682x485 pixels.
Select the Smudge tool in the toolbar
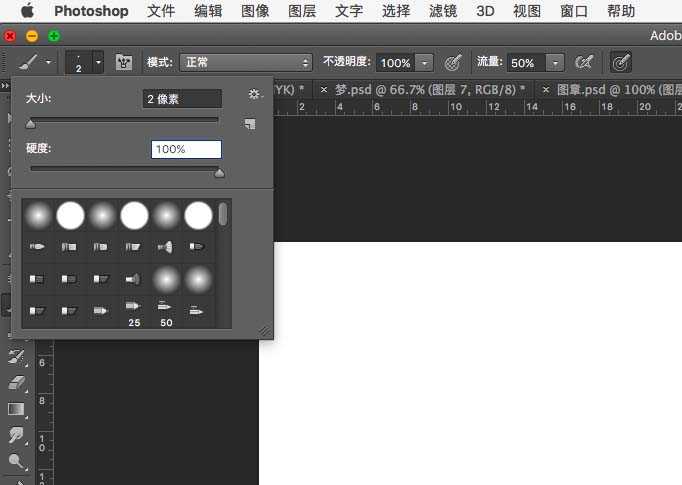pos(17,435)
